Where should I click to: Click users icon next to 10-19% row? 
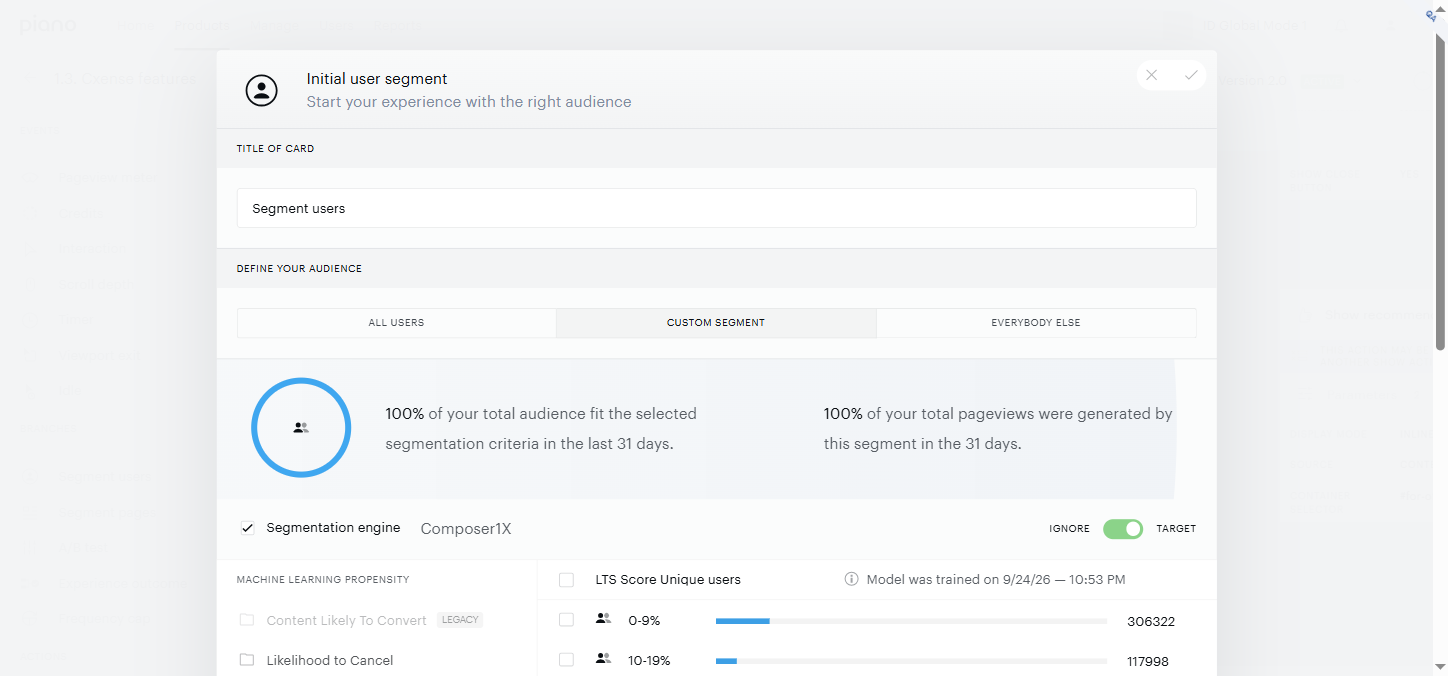[x=603, y=658]
